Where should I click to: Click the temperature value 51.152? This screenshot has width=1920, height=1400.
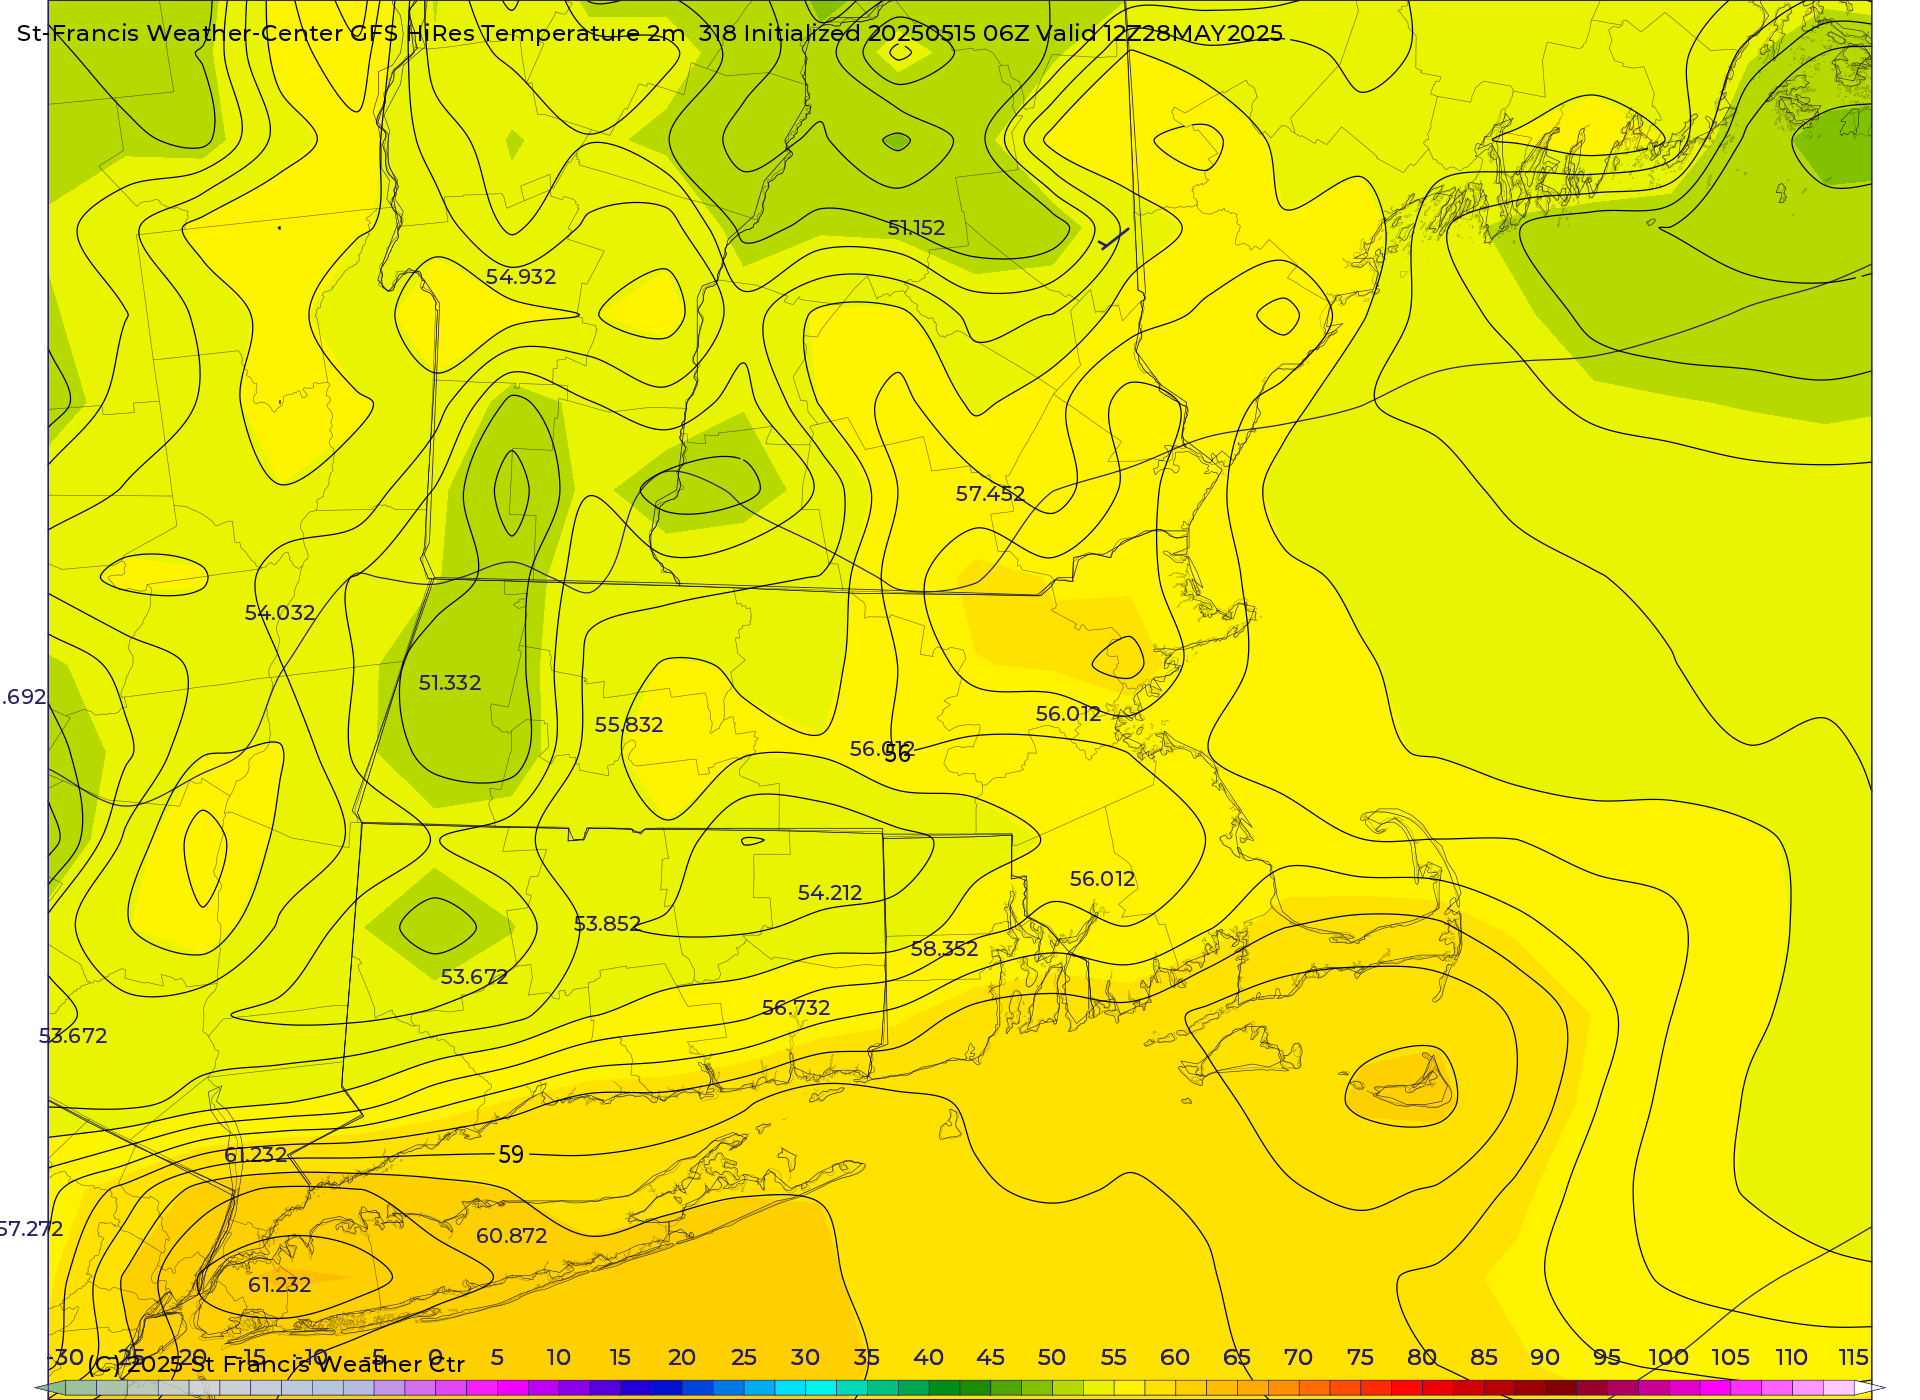point(916,228)
